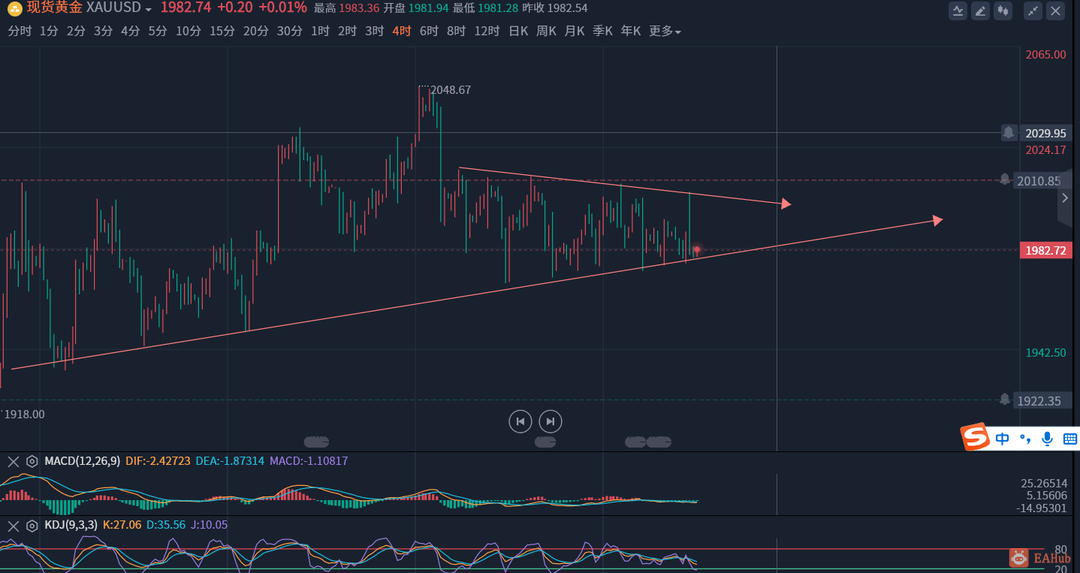Expand the right side panel chevron

(x=1065, y=198)
